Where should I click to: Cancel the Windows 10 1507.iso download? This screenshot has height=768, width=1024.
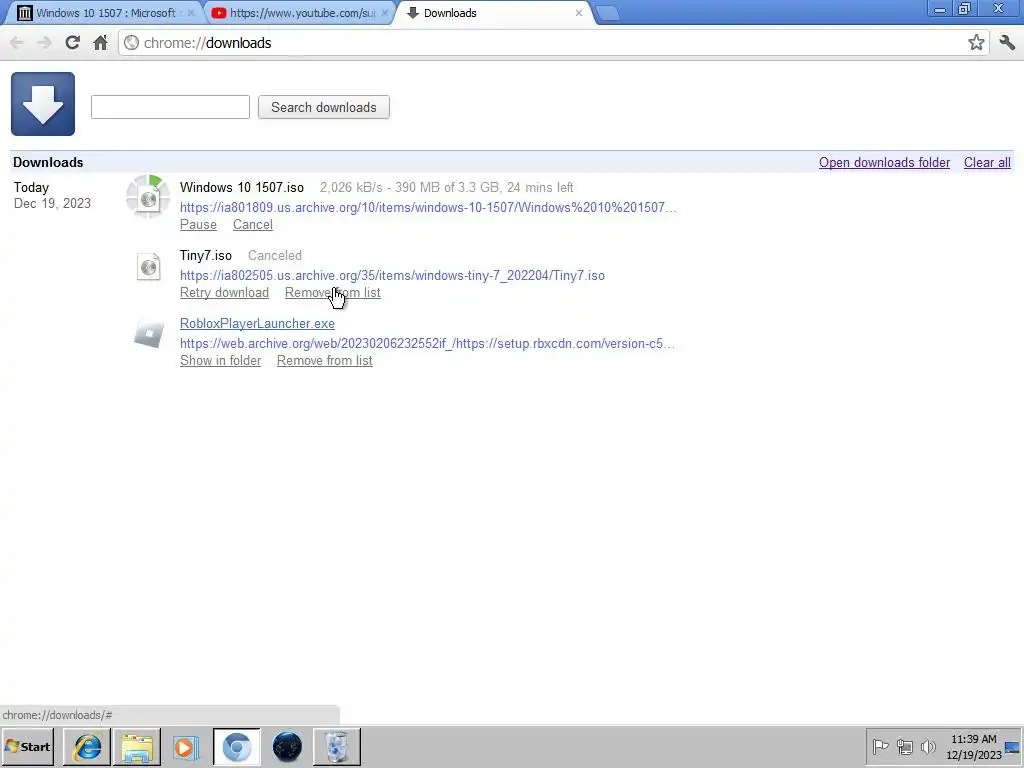[x=253, y=225]
